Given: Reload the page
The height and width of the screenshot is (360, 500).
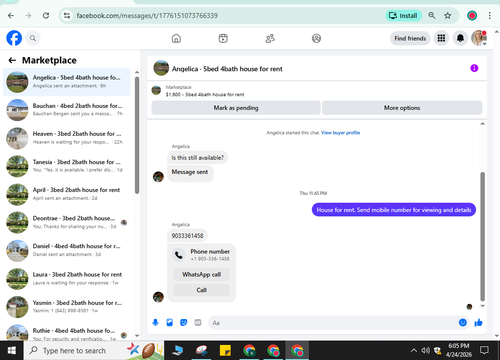Looking at the screenshot, I should [46, 16].
